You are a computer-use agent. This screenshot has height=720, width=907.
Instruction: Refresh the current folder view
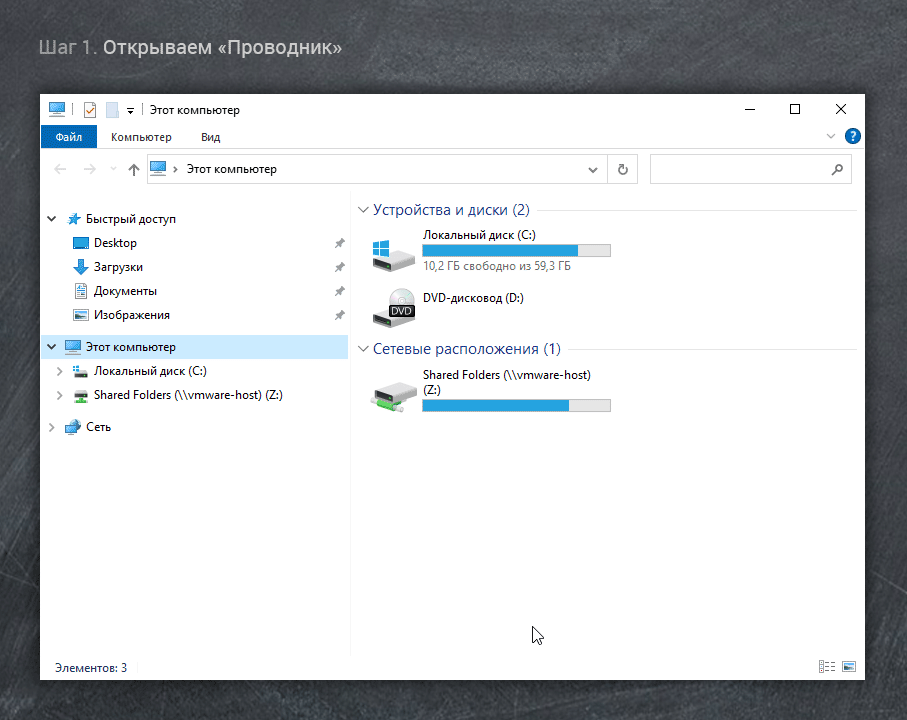pyautogui.click(x=622, y=170)
